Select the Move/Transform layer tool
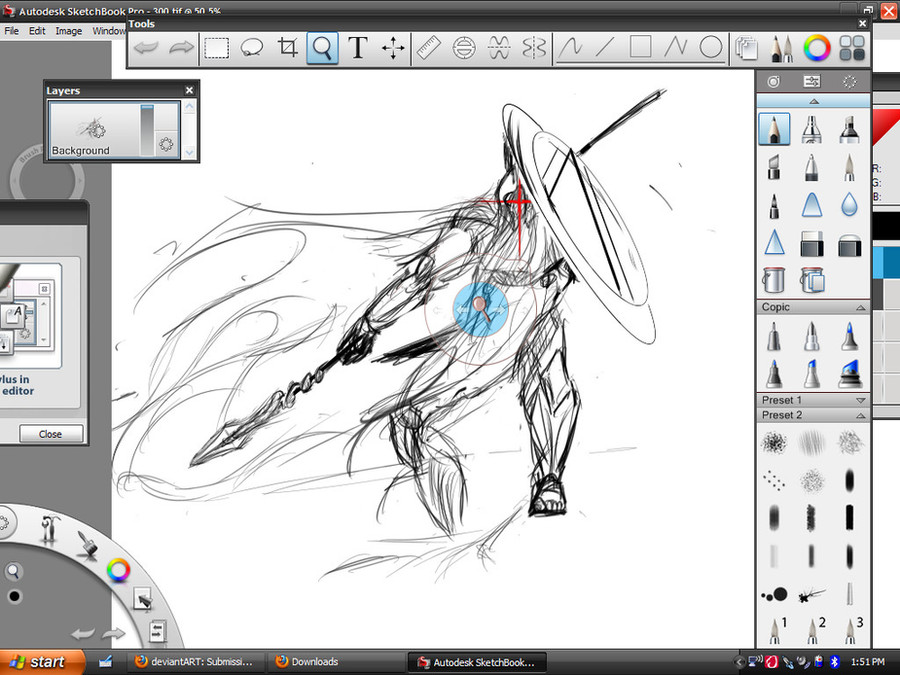Image resolution: width=900 pixels, height=675 pixels. (393, 48)
